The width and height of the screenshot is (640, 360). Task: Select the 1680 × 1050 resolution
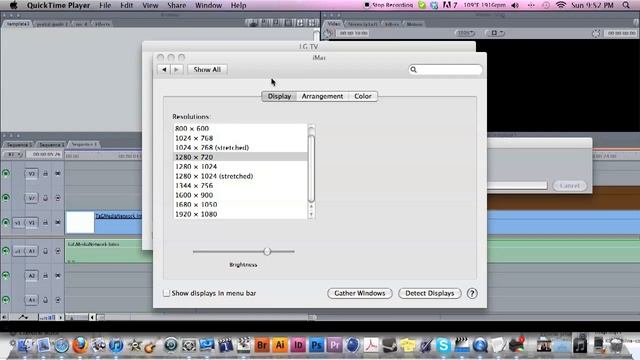click(x=240, y=204)
